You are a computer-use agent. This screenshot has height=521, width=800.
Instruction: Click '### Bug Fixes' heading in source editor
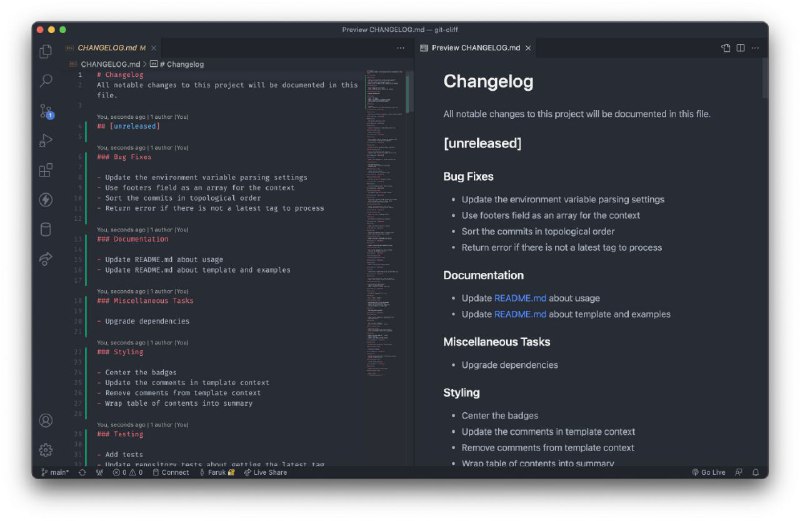coord(124,157)
